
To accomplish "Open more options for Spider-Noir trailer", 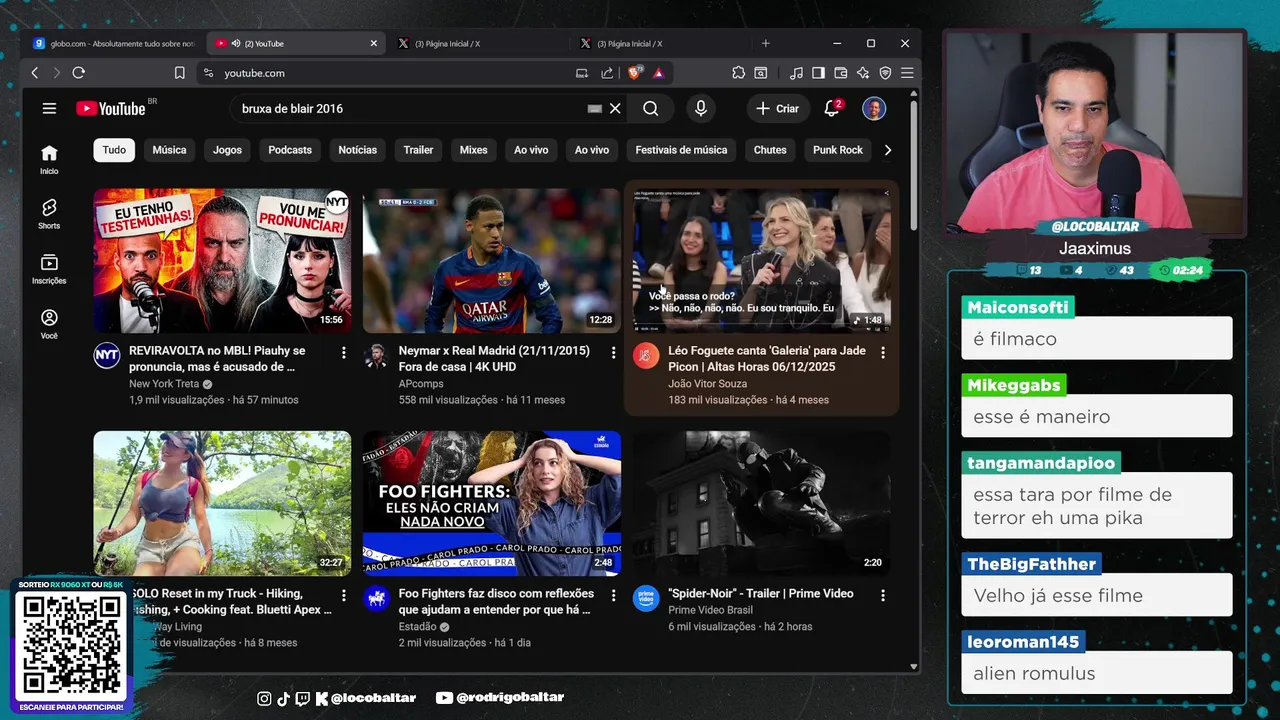I will point(882,596).
